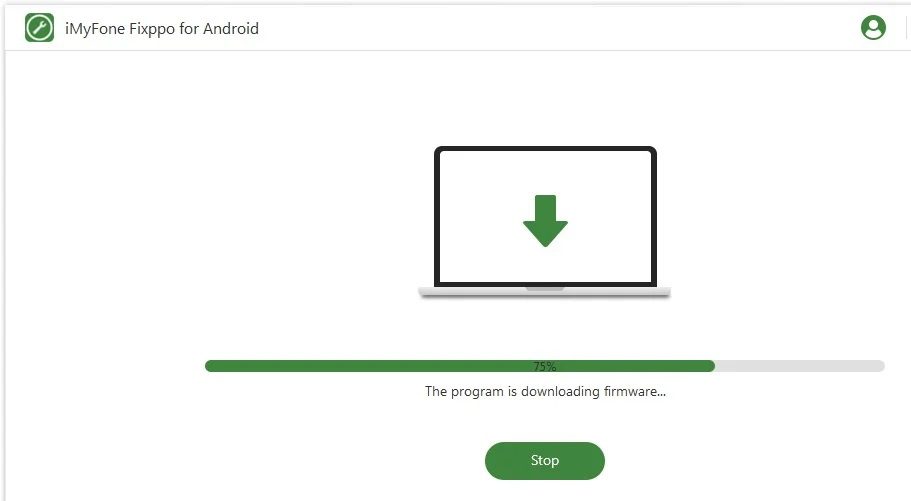Click the vertical divider beside the account icon
911x501 pixels.
coord(906,27)
